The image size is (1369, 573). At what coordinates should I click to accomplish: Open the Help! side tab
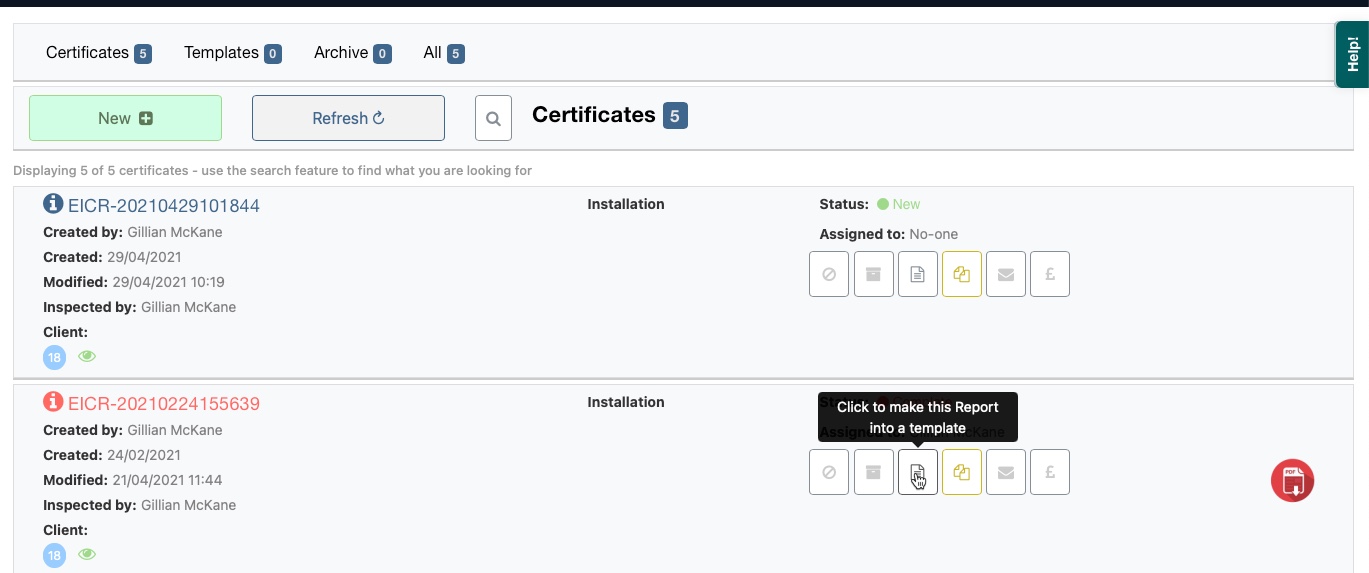pyautogui.click(x=1352, y=55)
